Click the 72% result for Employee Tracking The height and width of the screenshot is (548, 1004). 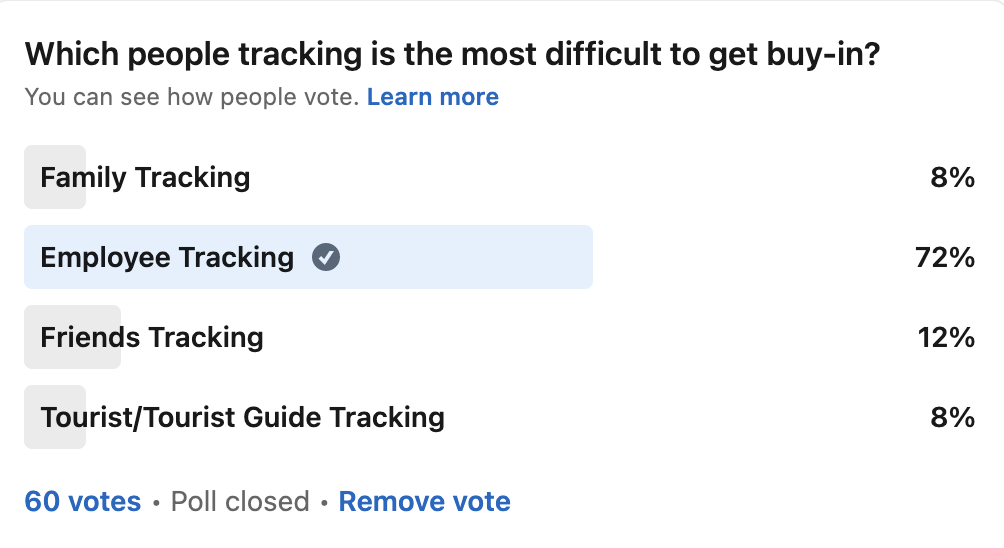coord(944,258)
